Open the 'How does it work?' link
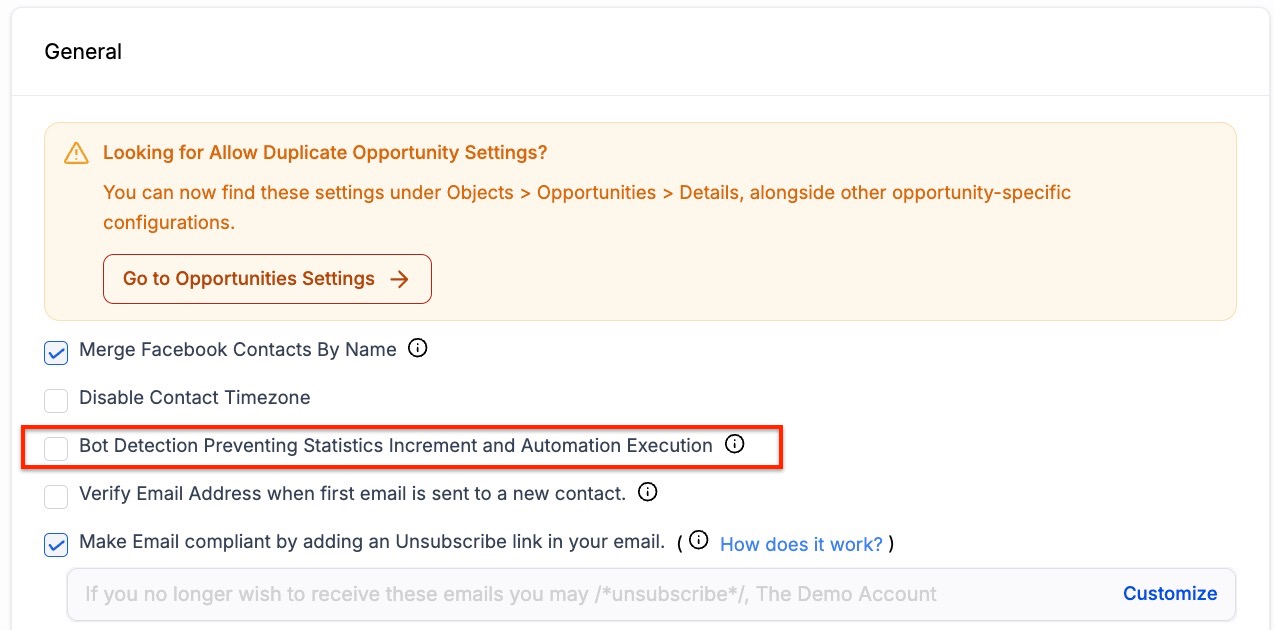Screen dimensions: 1274x630 point(801,544)
